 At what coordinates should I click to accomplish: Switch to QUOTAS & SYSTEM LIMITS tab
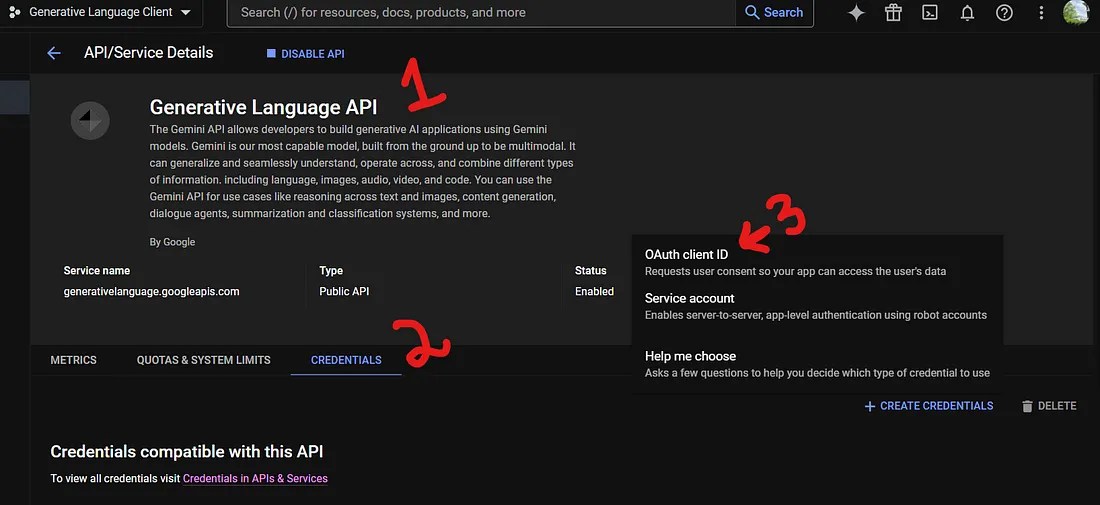203,360
